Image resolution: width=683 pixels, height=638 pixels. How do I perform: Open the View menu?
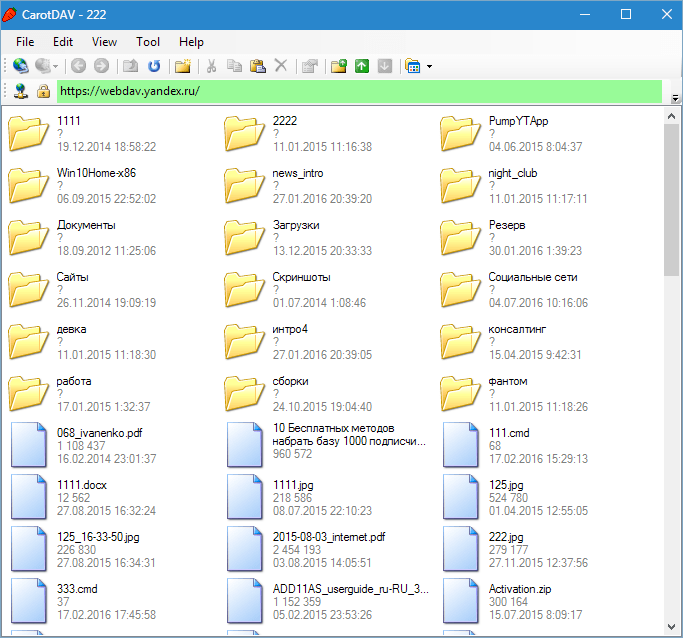pos(104,42)
